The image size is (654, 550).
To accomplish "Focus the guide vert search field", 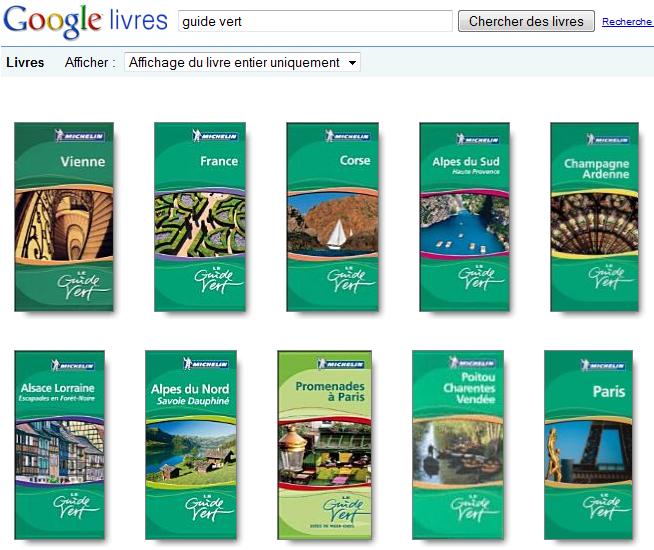I will pos(316,21).
